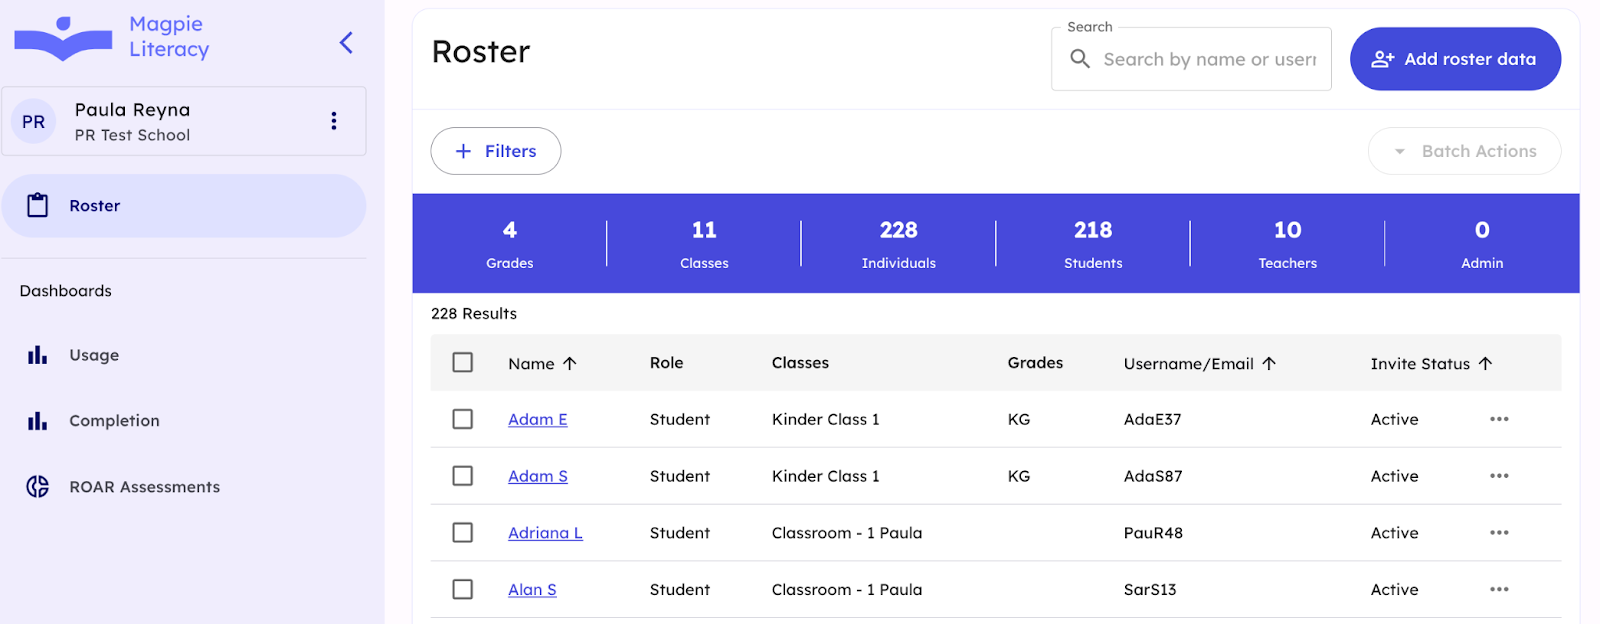Toggle the select-all checkbox in the table header
This screenshot has width=1600, height=624.
(x=462, y=363)
